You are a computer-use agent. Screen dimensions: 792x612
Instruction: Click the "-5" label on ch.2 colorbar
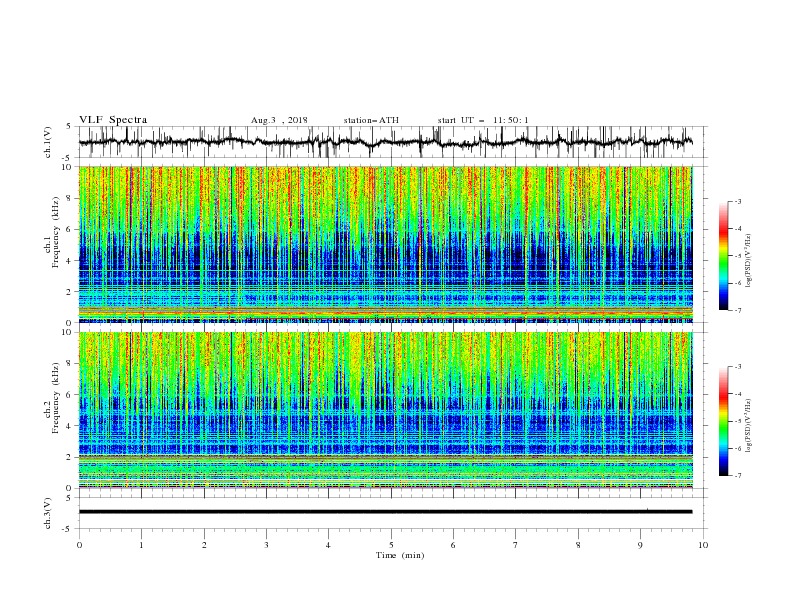pos(738,421)
